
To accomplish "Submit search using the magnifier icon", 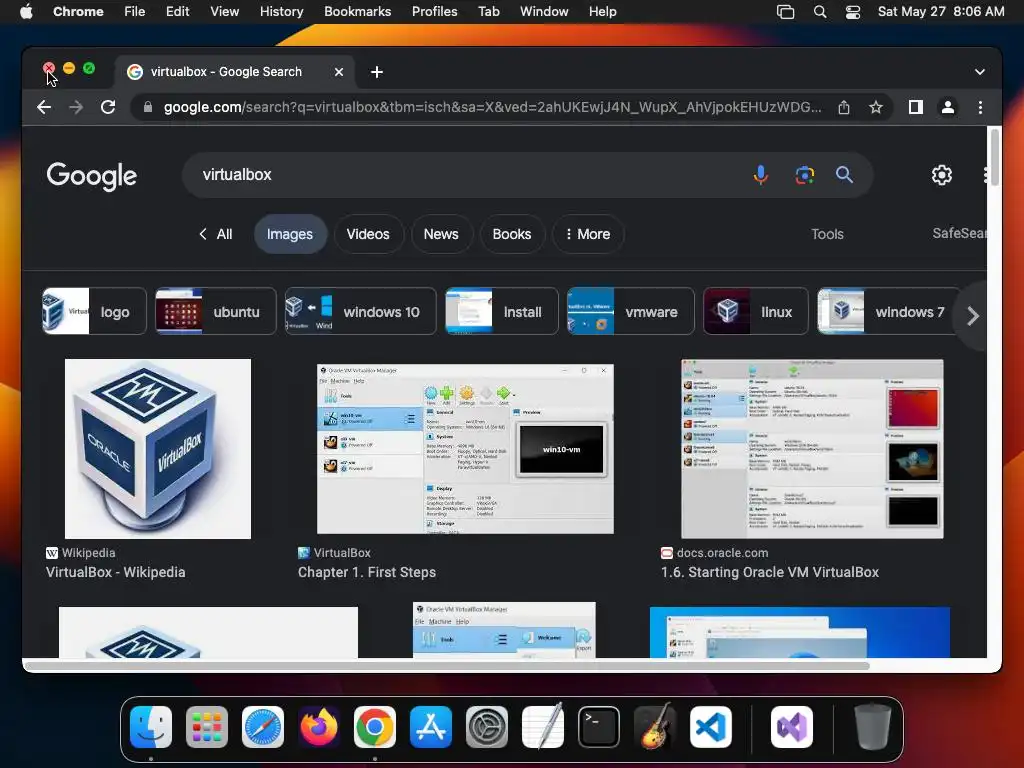I will click(844, 174).
